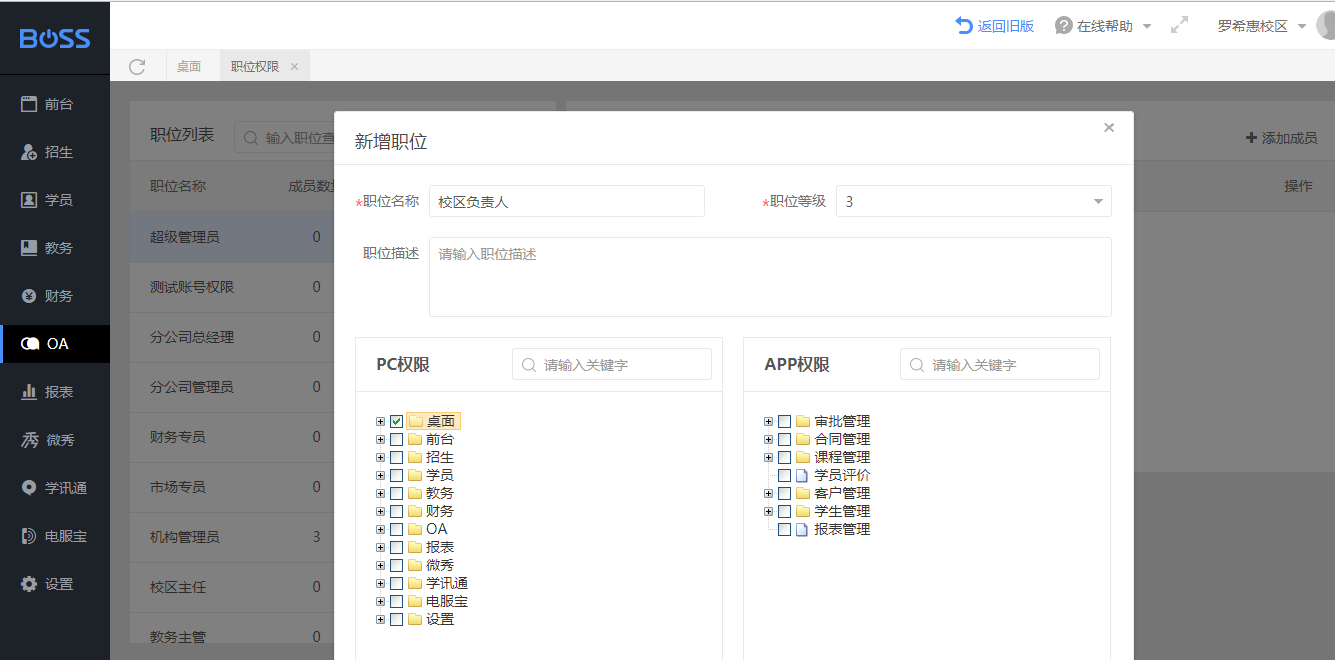Open the 电服宝 sidebar section

pyautogui.click(x=55, y=536)
